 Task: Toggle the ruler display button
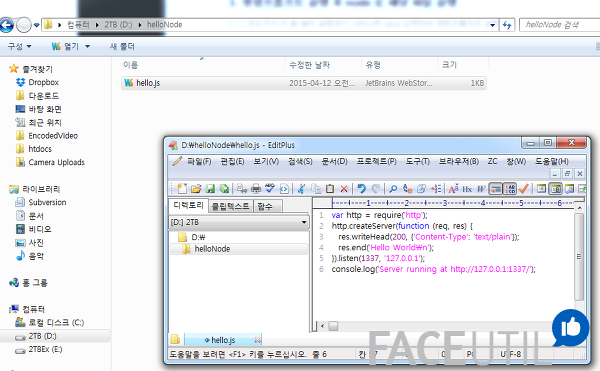[x=496, y=189]
